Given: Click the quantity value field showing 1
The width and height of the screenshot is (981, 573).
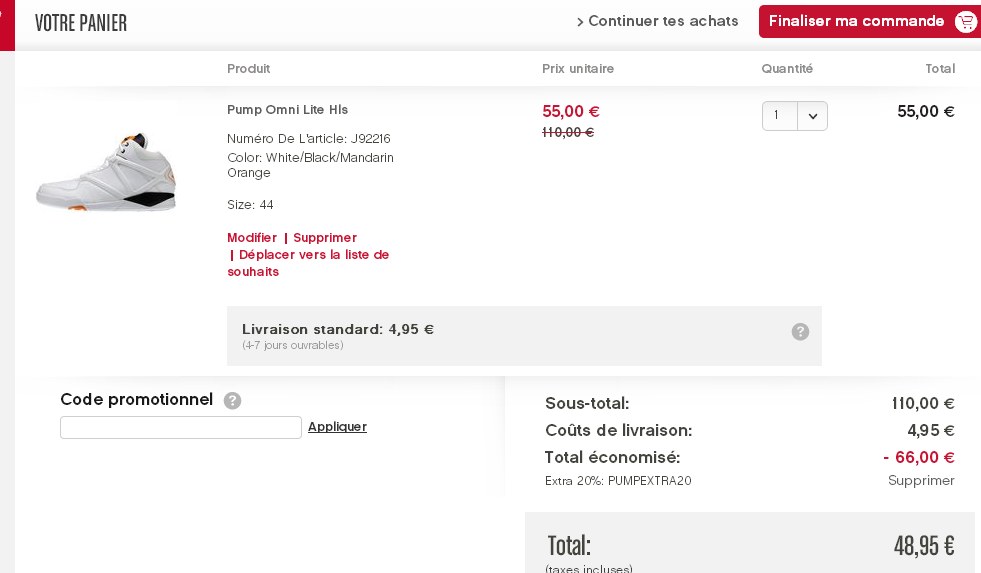Looking at the screenshot, I should coord(780,116).
